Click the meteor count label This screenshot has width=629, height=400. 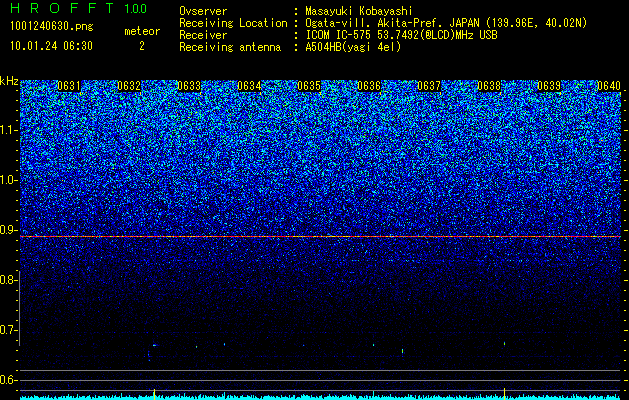click(x=142, y=31)
